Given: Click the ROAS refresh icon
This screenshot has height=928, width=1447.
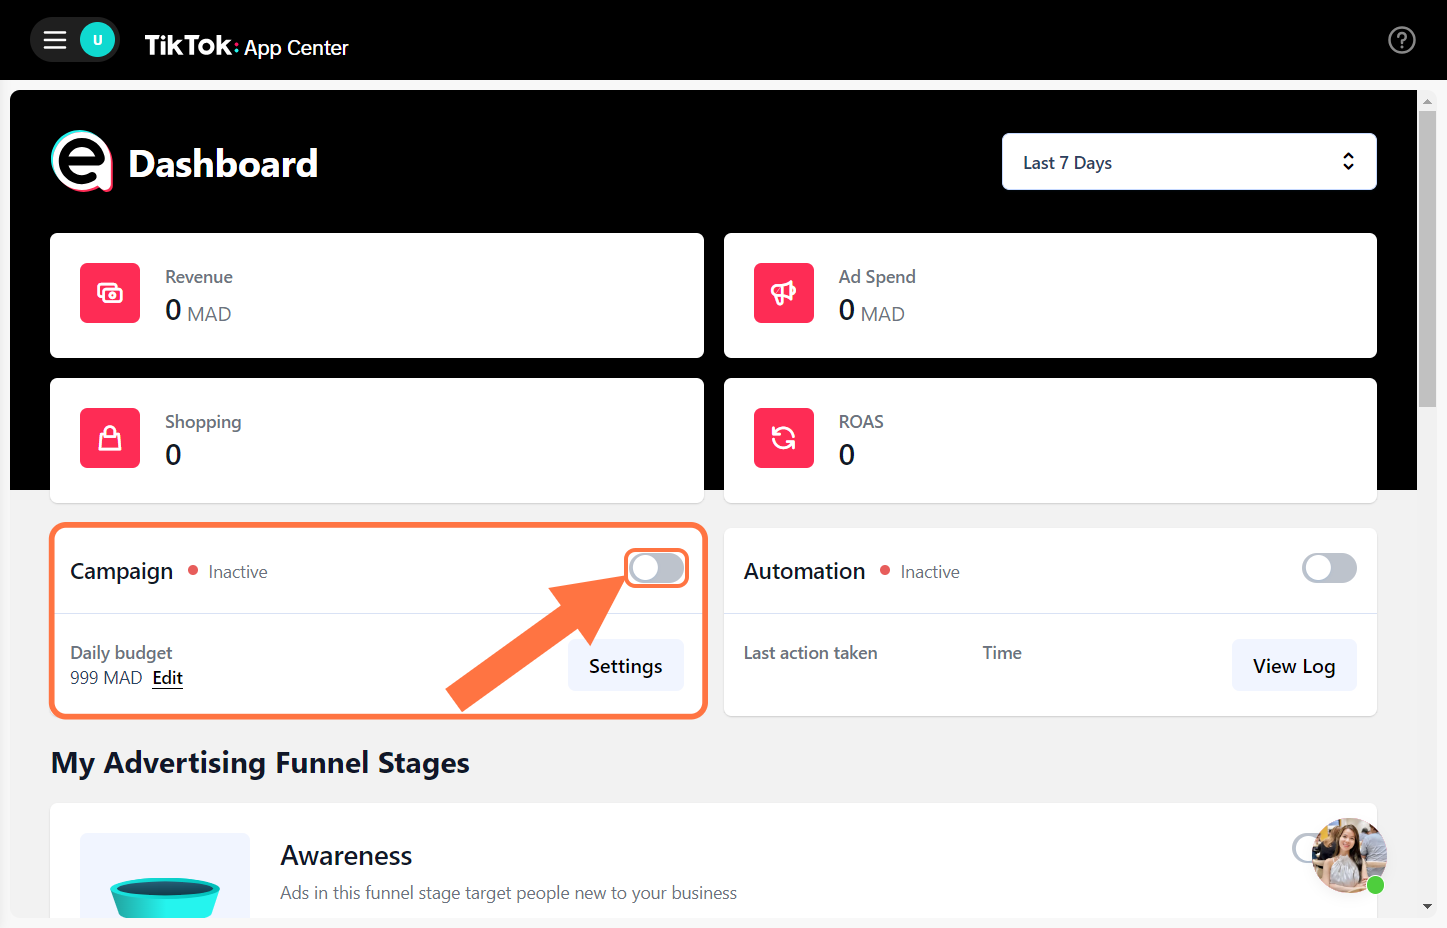Looking at the screenshot, I should tap(784, 438).
